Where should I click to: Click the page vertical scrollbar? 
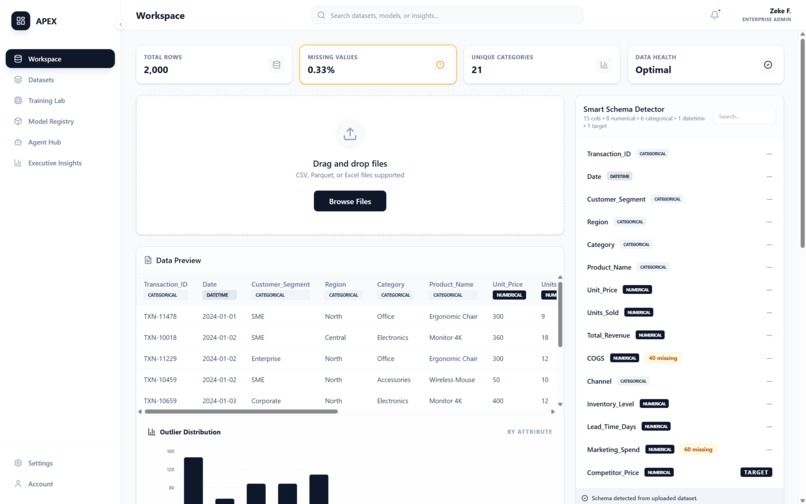coord(802,141)
